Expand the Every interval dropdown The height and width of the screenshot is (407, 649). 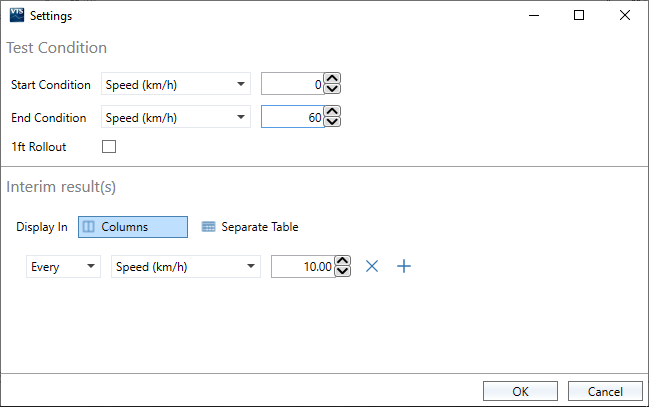tap(63, 267)
